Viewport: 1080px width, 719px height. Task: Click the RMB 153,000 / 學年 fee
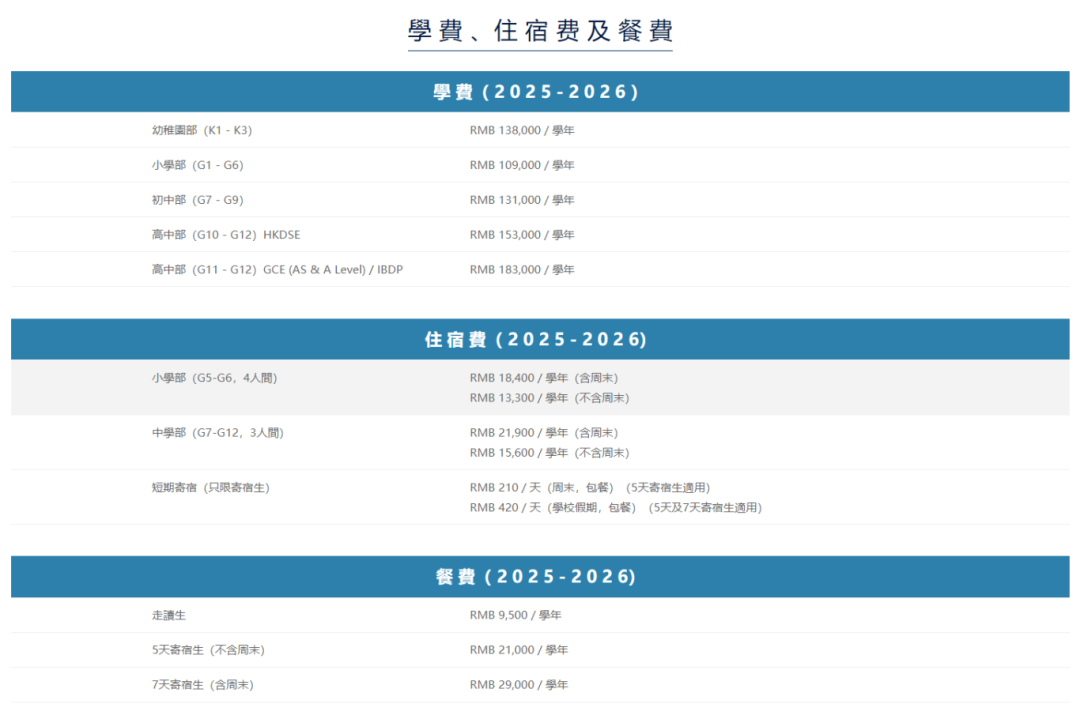522,235
